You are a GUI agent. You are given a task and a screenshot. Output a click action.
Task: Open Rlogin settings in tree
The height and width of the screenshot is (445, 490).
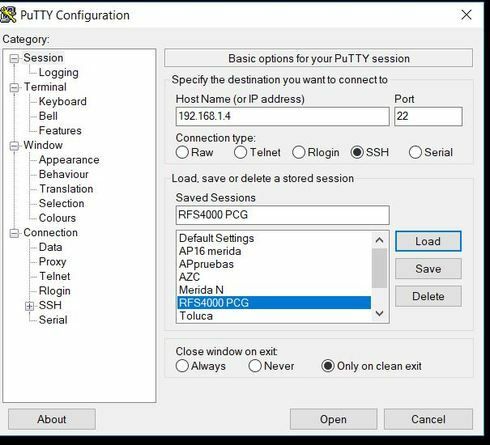pos(54,291)
